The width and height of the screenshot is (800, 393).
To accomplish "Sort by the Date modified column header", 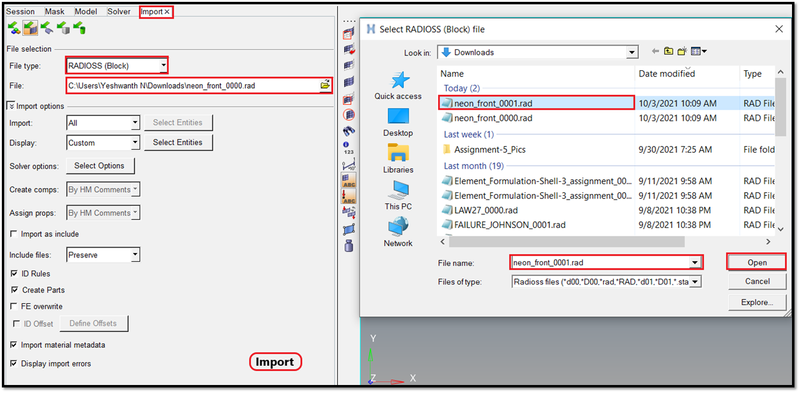I will pyautogui.click(x=667, y=73).
